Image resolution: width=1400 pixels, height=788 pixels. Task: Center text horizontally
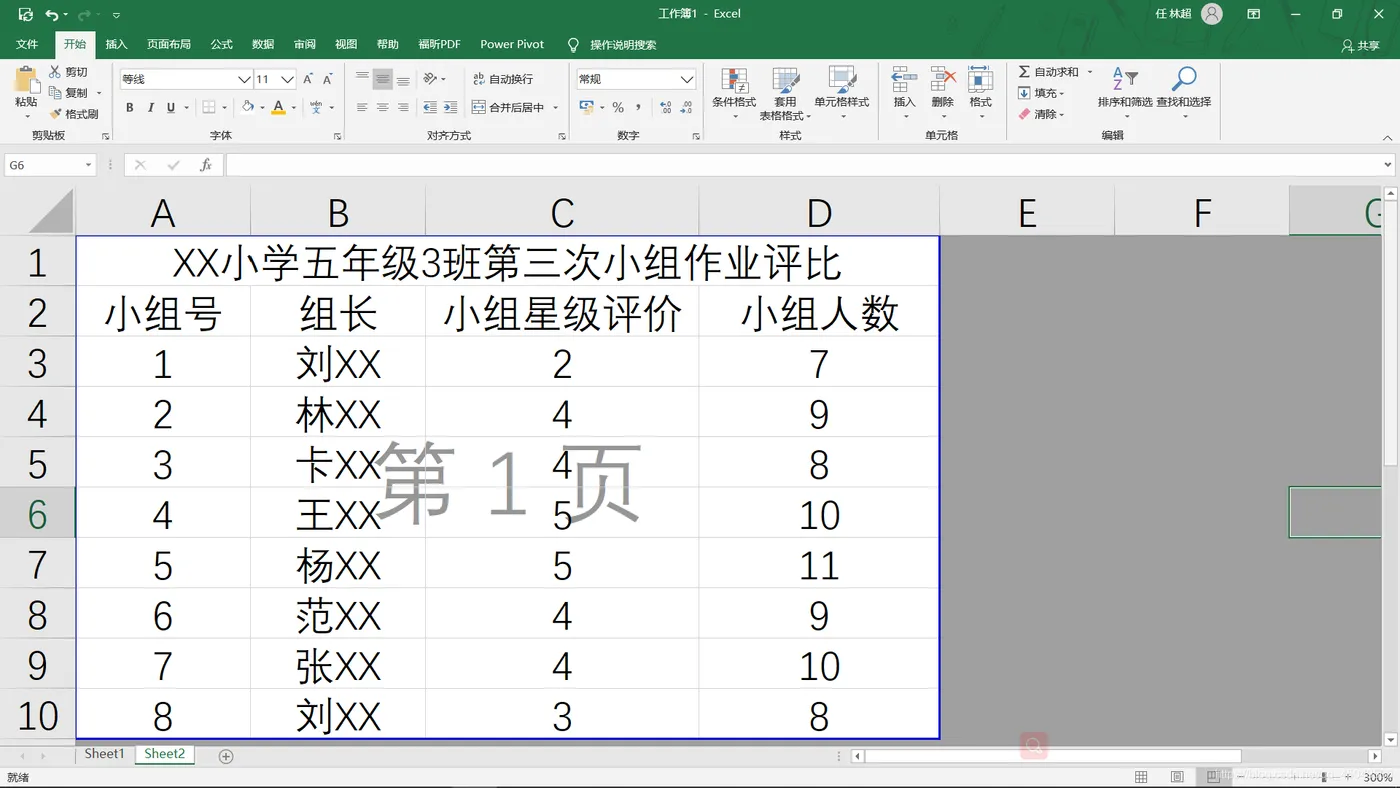tap(383, 108)
